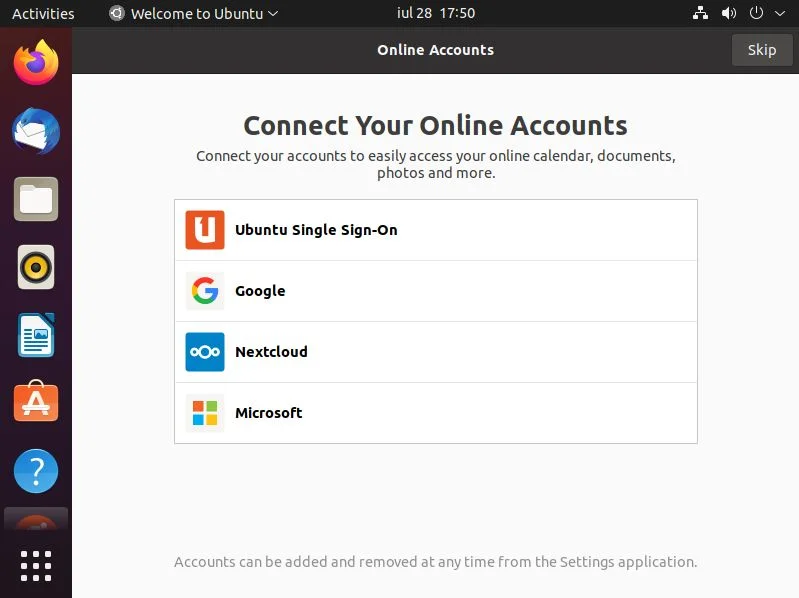Click the Google logo icon
Viewport: 799px width, 598px height.
pos(205,291)
